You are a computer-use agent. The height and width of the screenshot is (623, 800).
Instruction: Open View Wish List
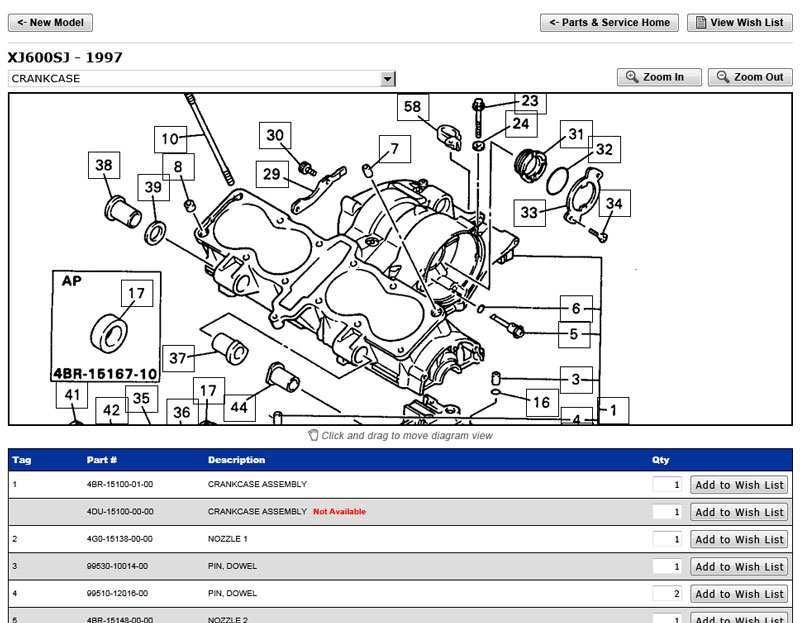pyautogui.click(x=740, y=22)
